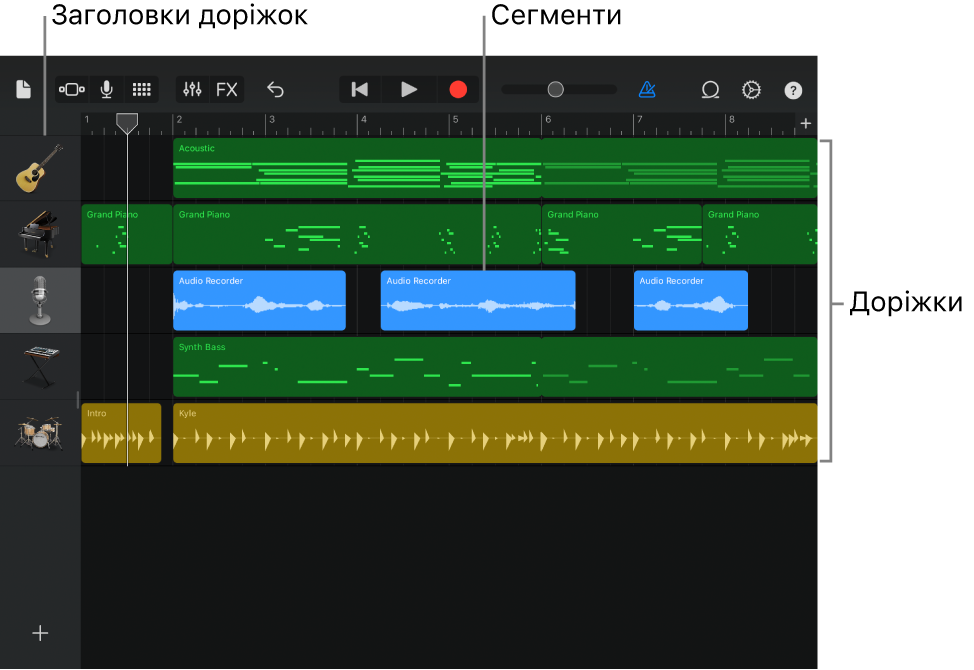974x670 pixels.
Task: Open the Live Loops grid
Action: pyautogui.click(x=142, y=89)
